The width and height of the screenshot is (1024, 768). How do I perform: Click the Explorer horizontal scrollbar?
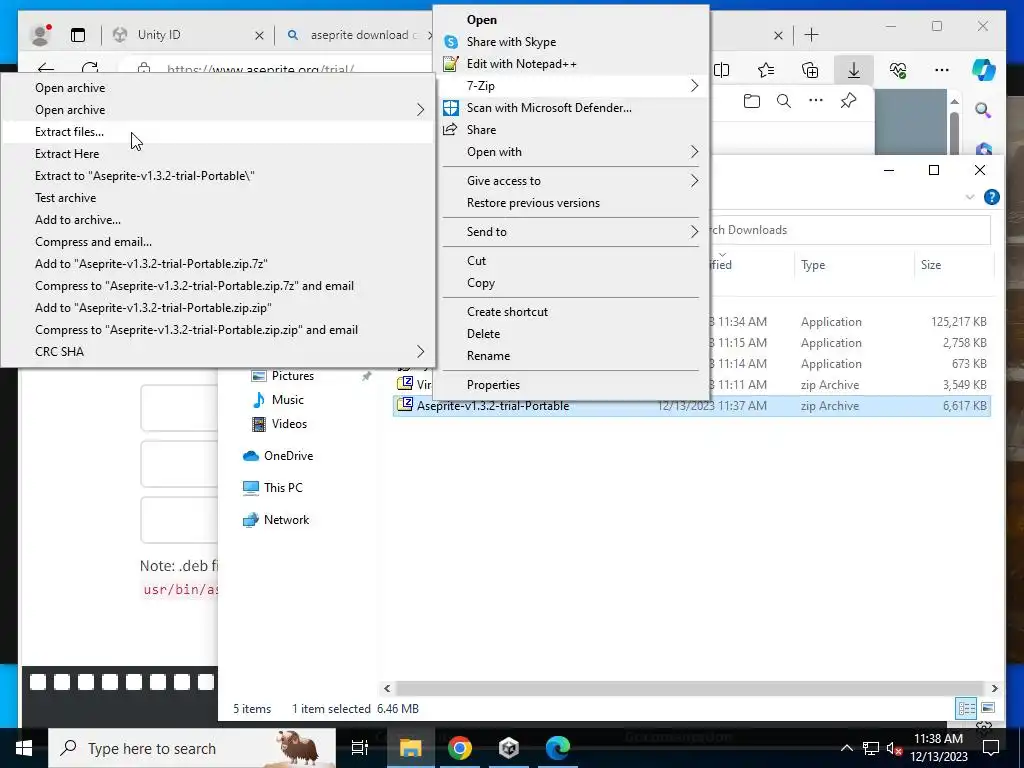690,688
